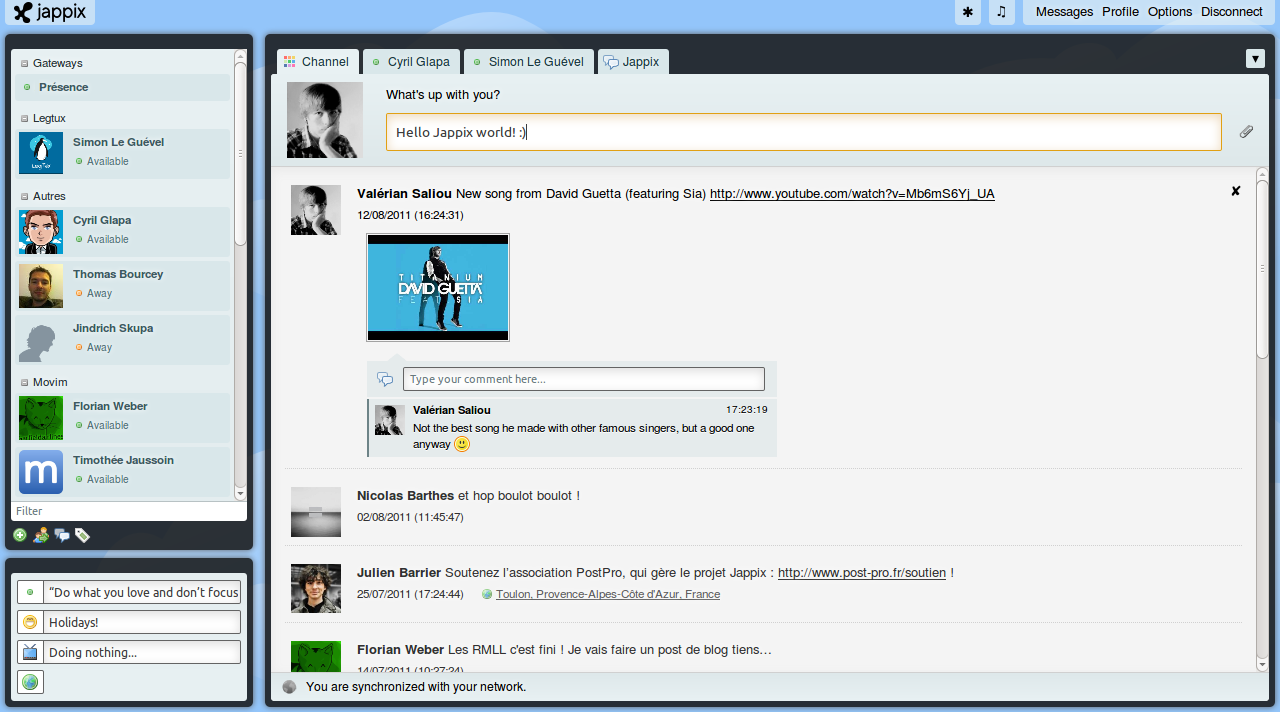
Task: Click the add contact green plus icon
Action: [20, 535]
